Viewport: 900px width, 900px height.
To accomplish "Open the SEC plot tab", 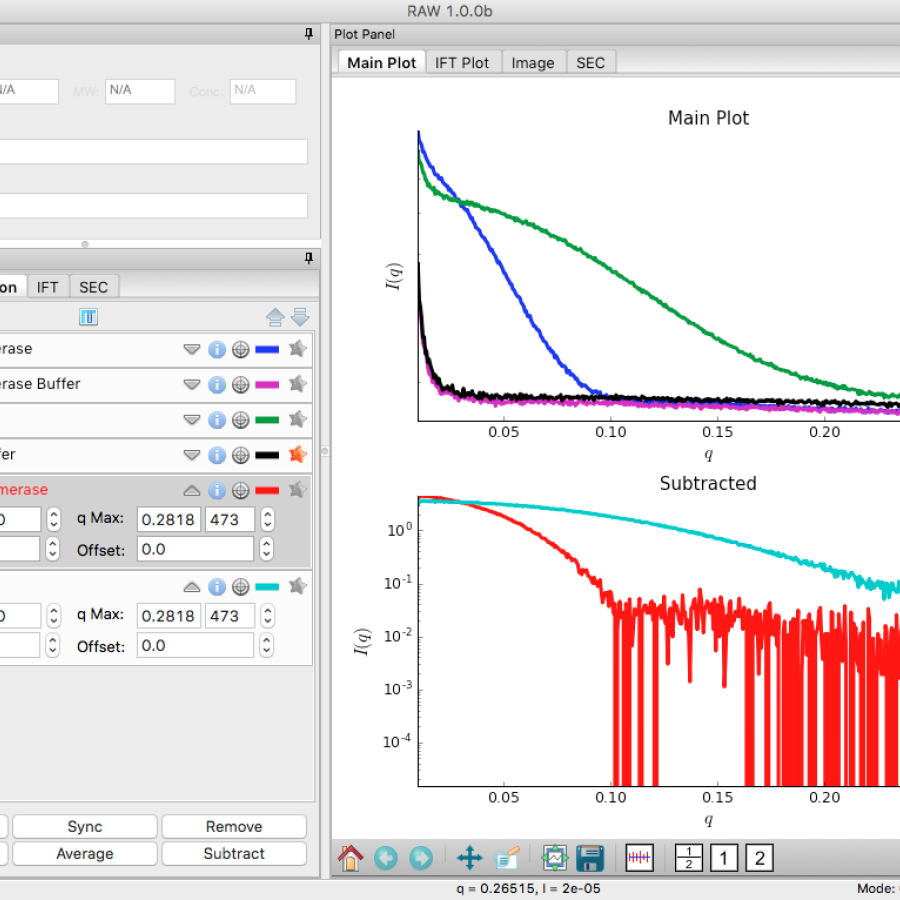I will tap(591, 63).
